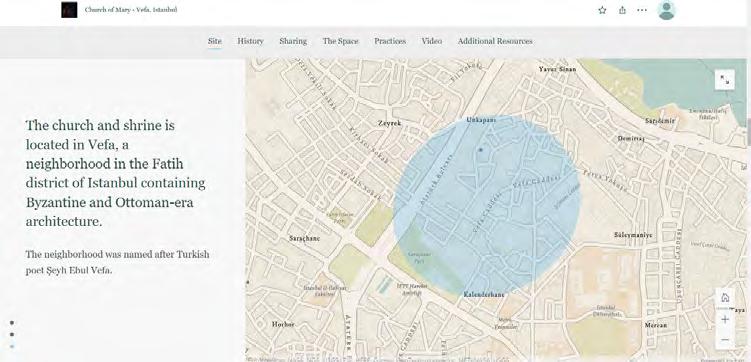751x362 pixels.
Task: Click the Sarıdemir label on the map
Action: [660, 121]
